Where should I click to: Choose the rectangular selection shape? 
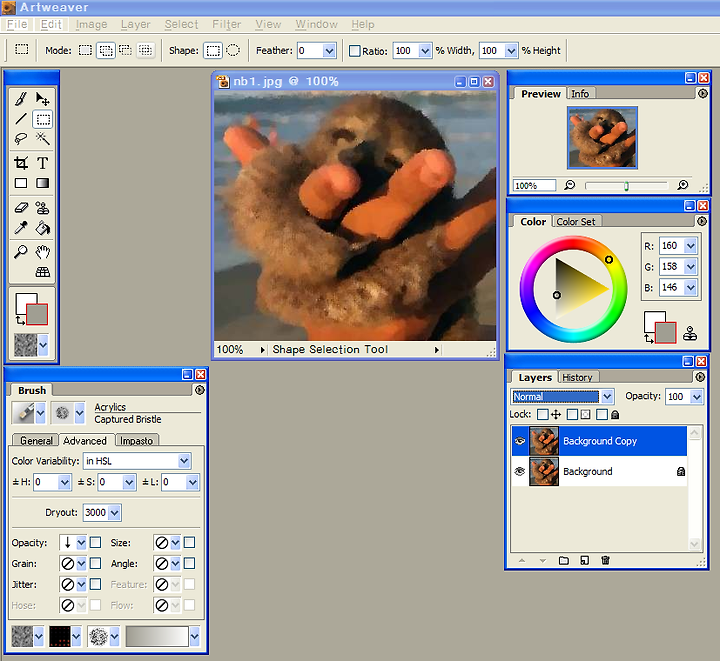[213, 50]
